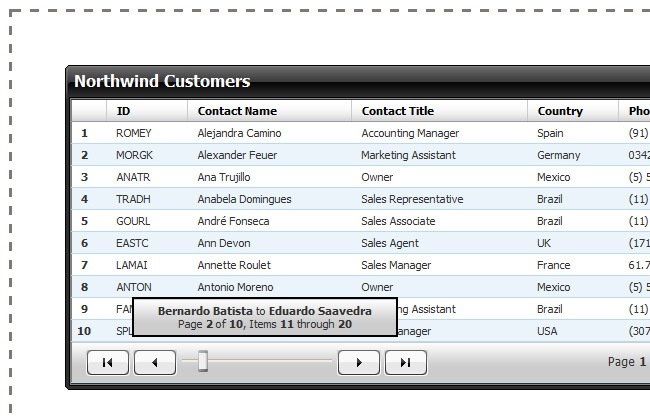Sort by Country column header
The width and height of the screenshot is (650, 417).
[560, 111]
